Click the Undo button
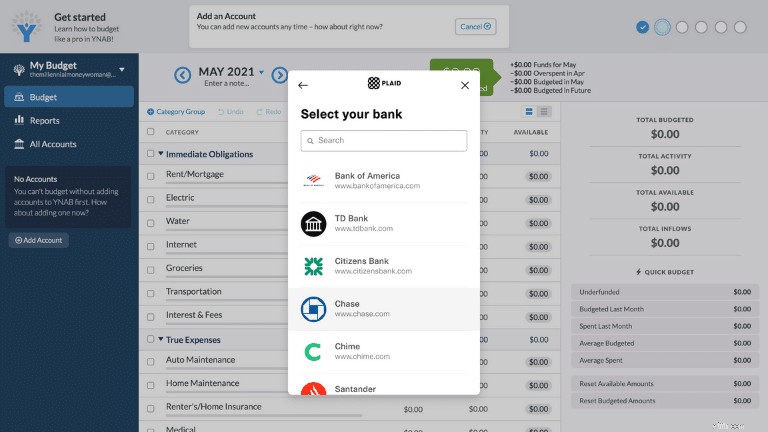768x432 pixels. pos(231,112)
